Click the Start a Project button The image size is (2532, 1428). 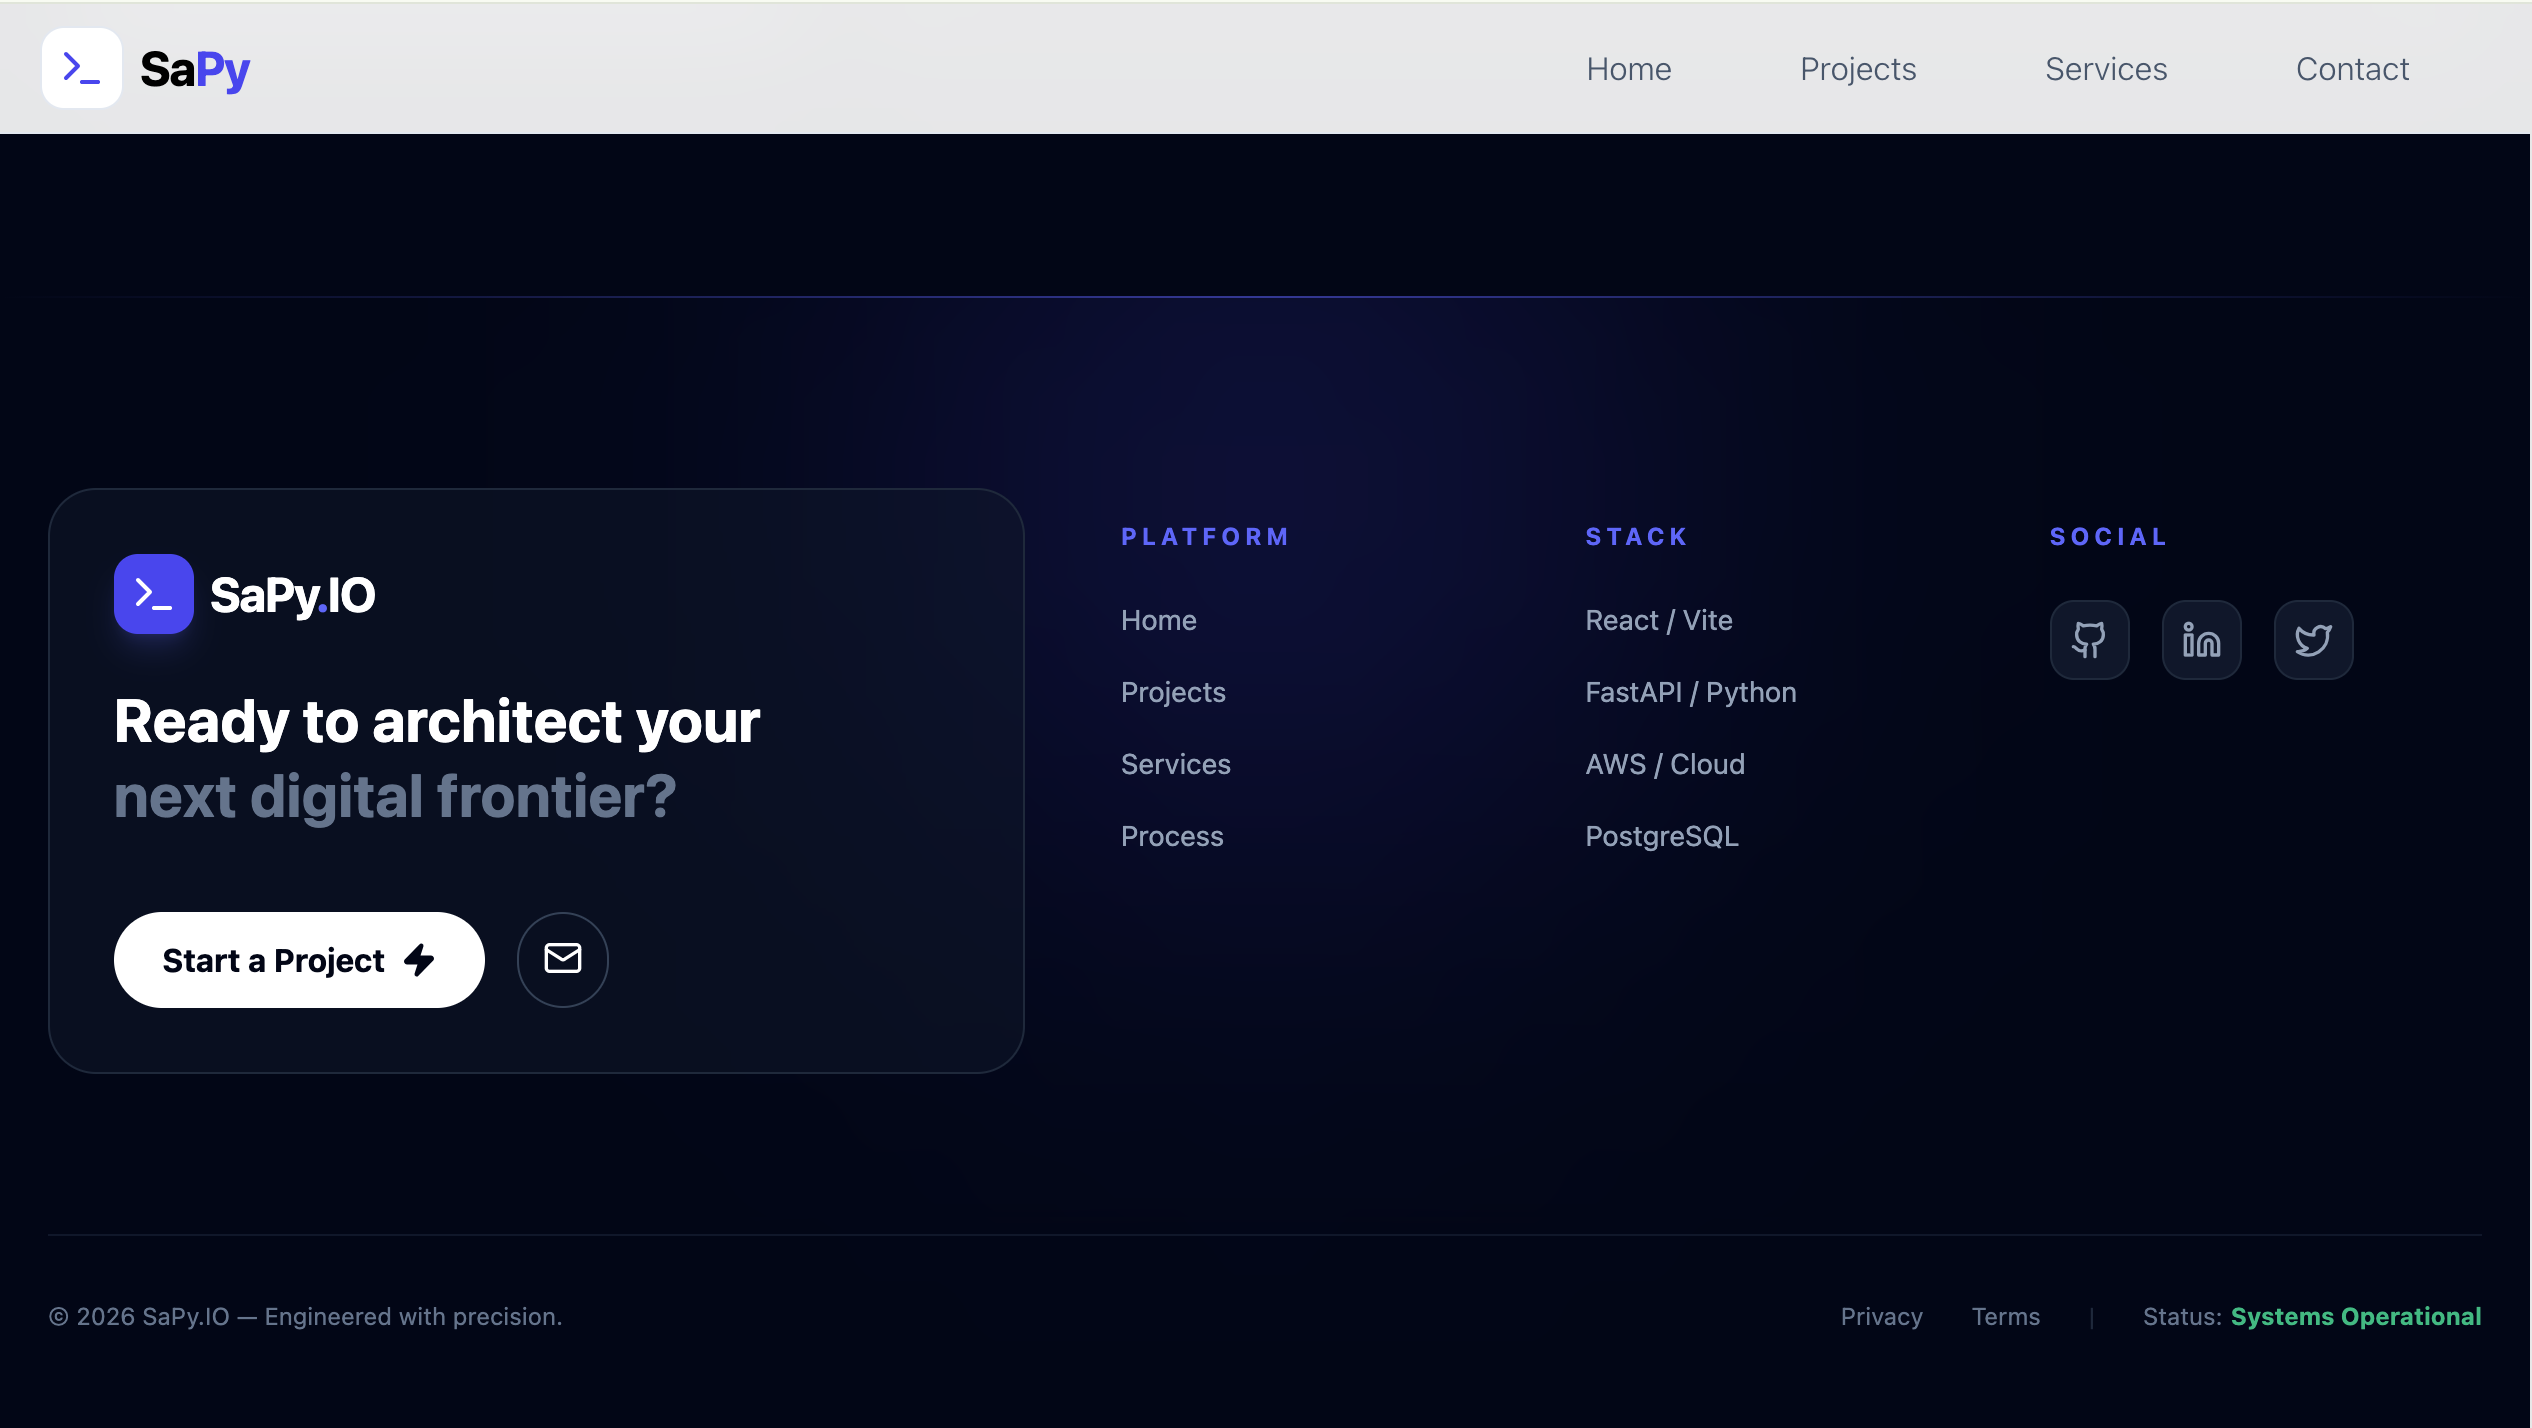point(299,960)
